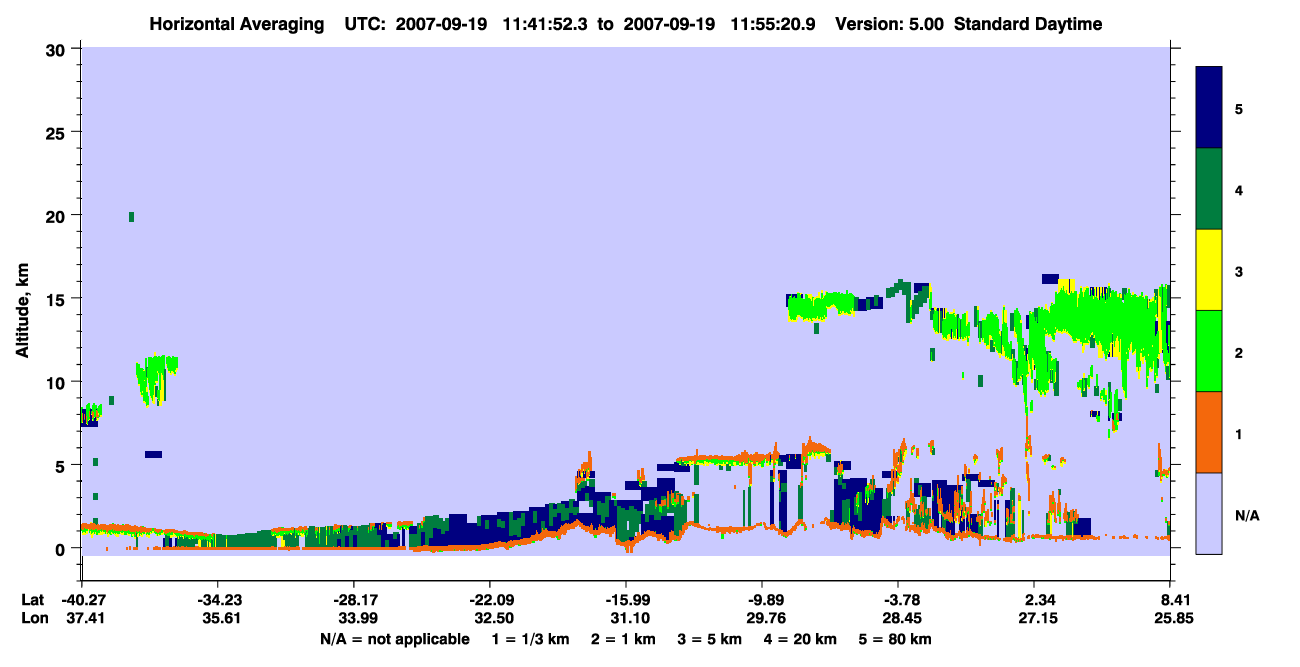Image resolution: width=1300 pixels, height=667 pixels.
Task: Click the bright green colorbar segment labeled 2
Action: point(1209,351)
